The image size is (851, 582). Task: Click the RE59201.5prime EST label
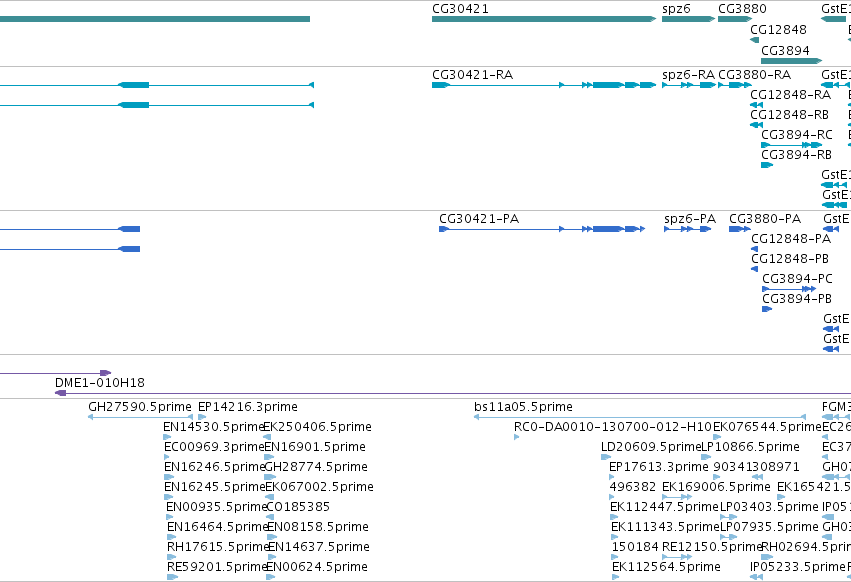coord(215,567)
